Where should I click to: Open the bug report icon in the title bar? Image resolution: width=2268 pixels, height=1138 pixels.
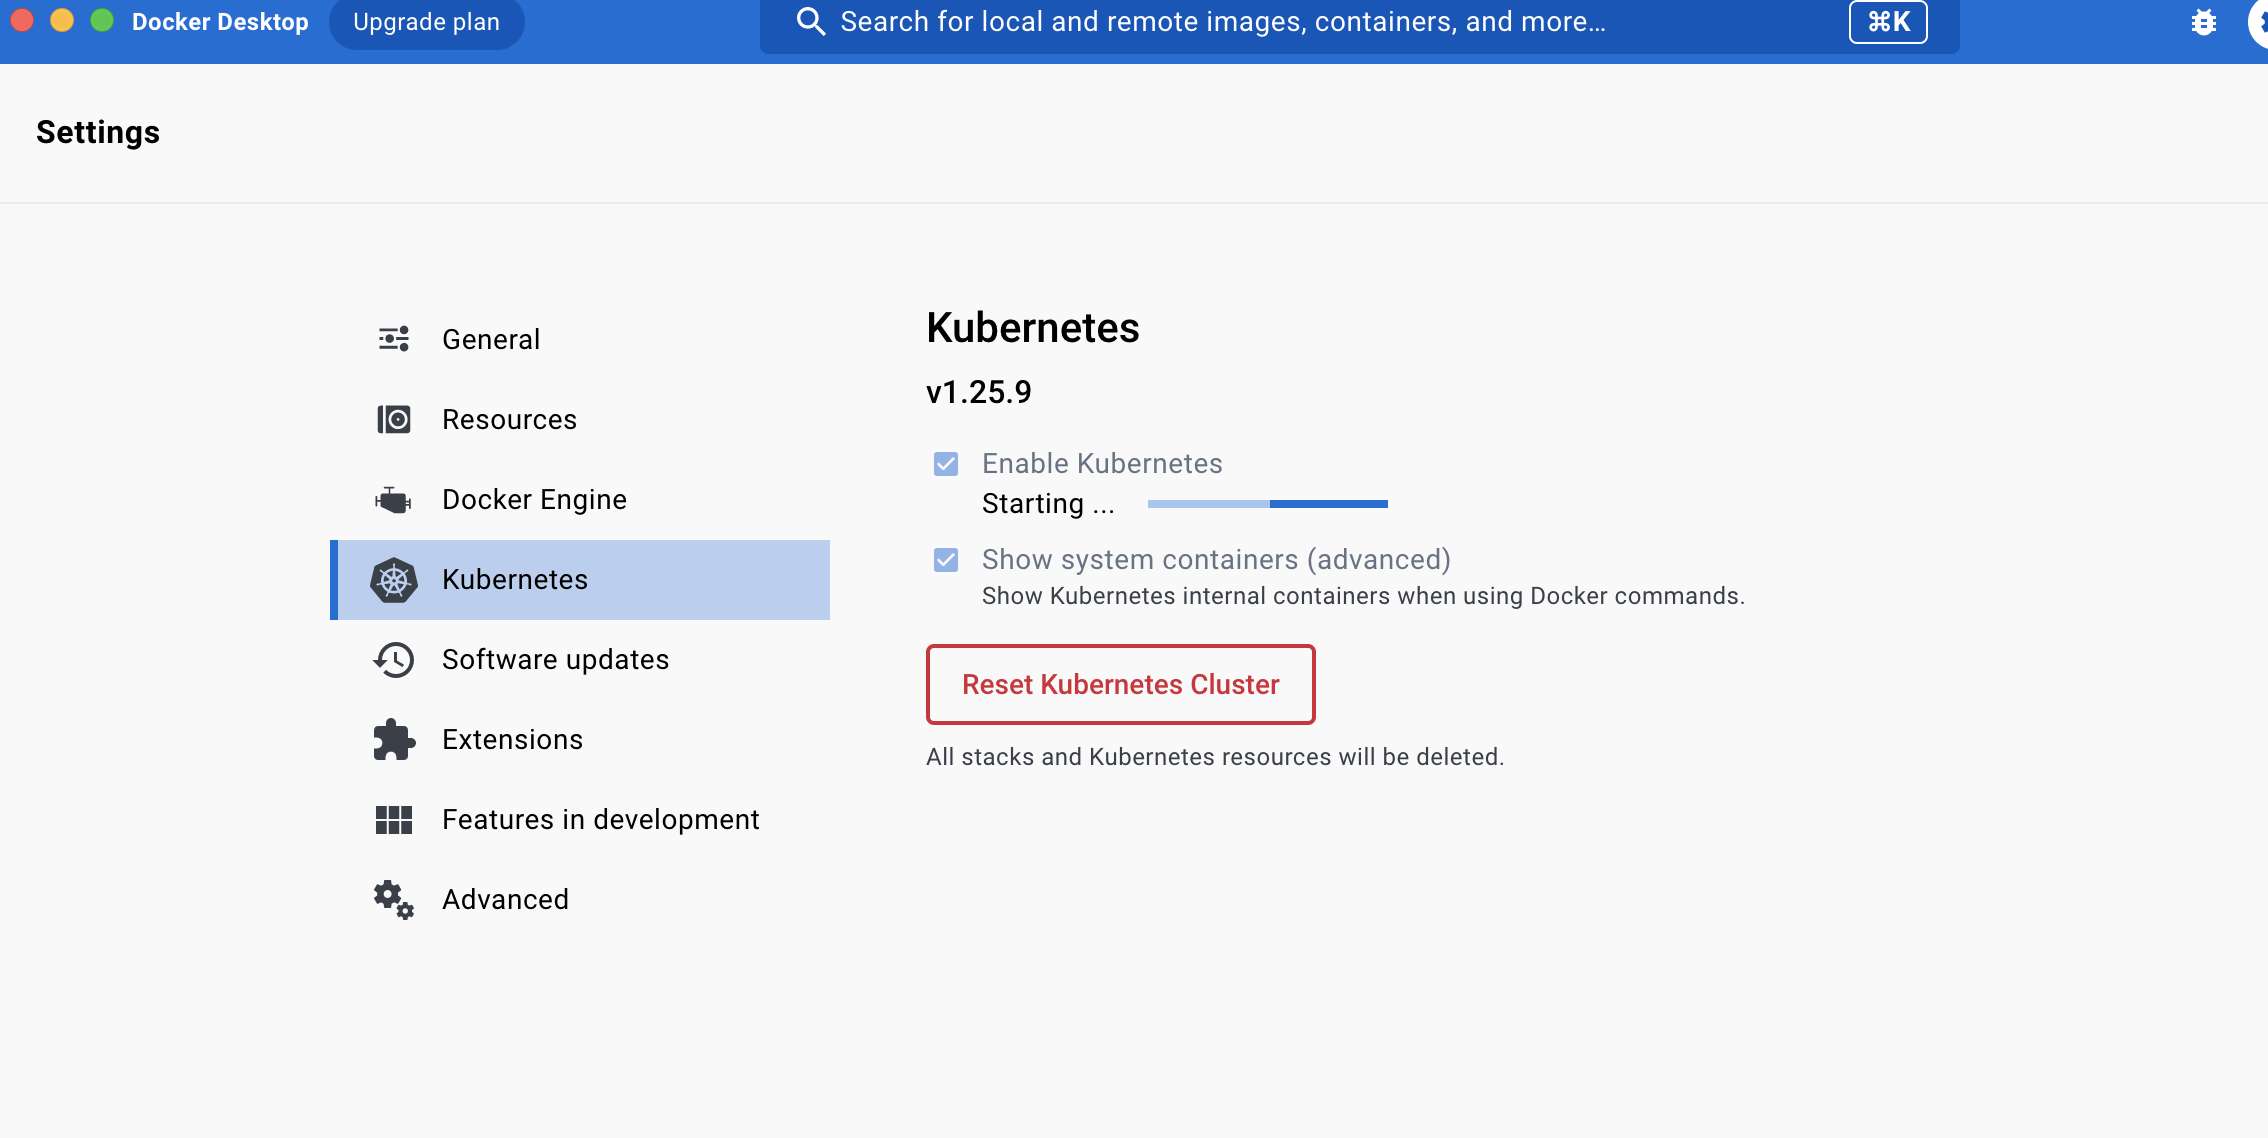2203,22
